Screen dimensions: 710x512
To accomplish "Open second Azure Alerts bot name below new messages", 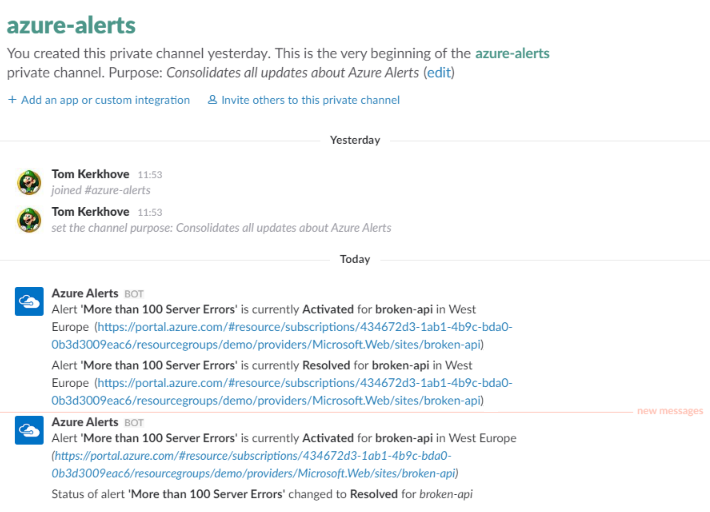I will (85, 422).
